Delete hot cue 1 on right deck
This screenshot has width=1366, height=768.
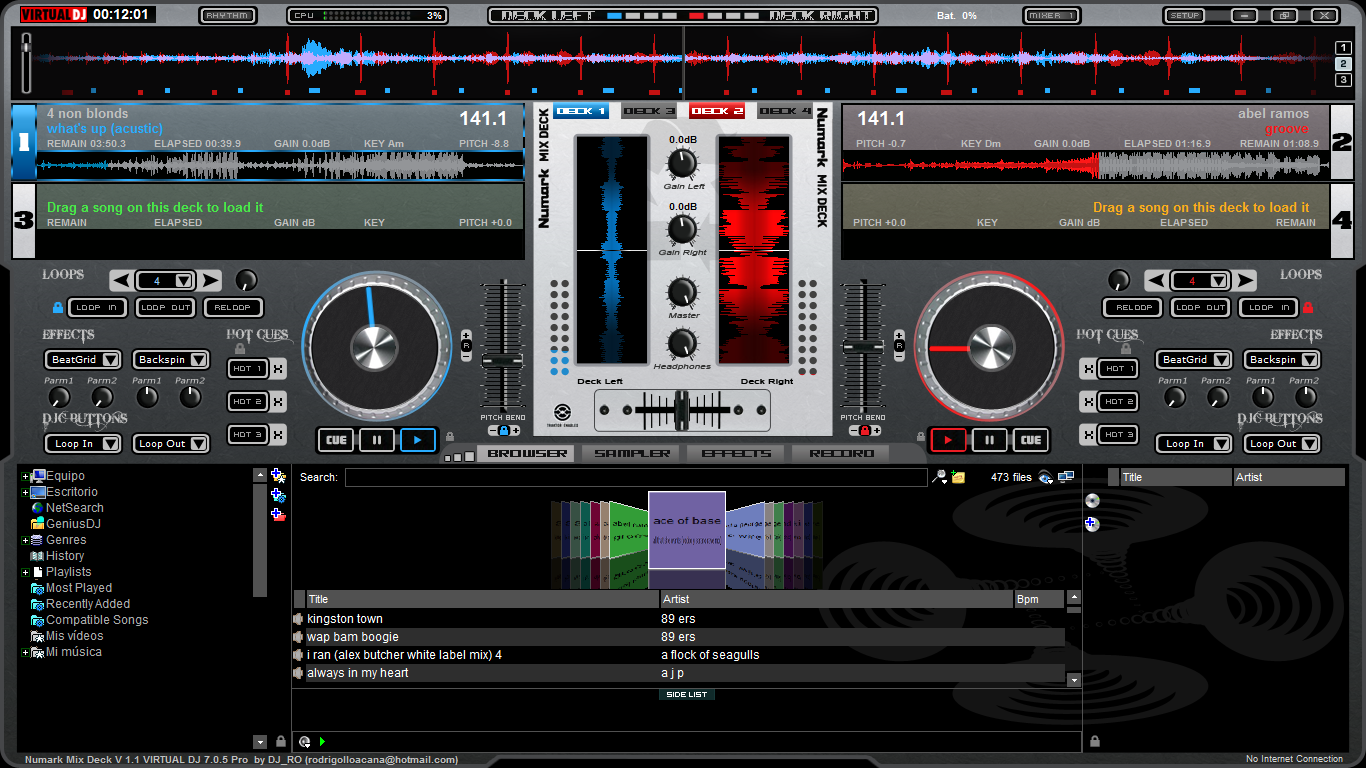[x=1088, y=369]
